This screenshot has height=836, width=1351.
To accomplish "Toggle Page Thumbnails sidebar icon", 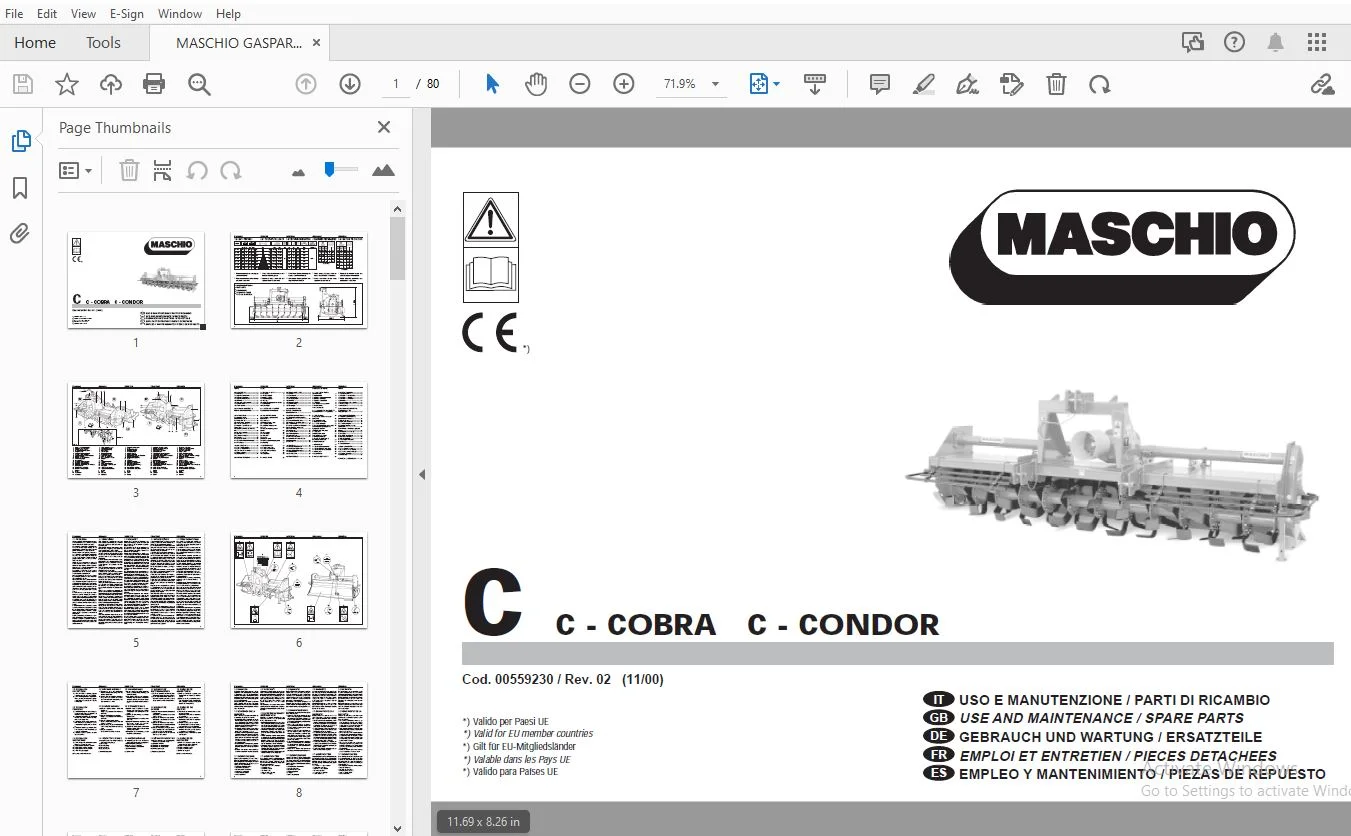I will tap(21, 141).
